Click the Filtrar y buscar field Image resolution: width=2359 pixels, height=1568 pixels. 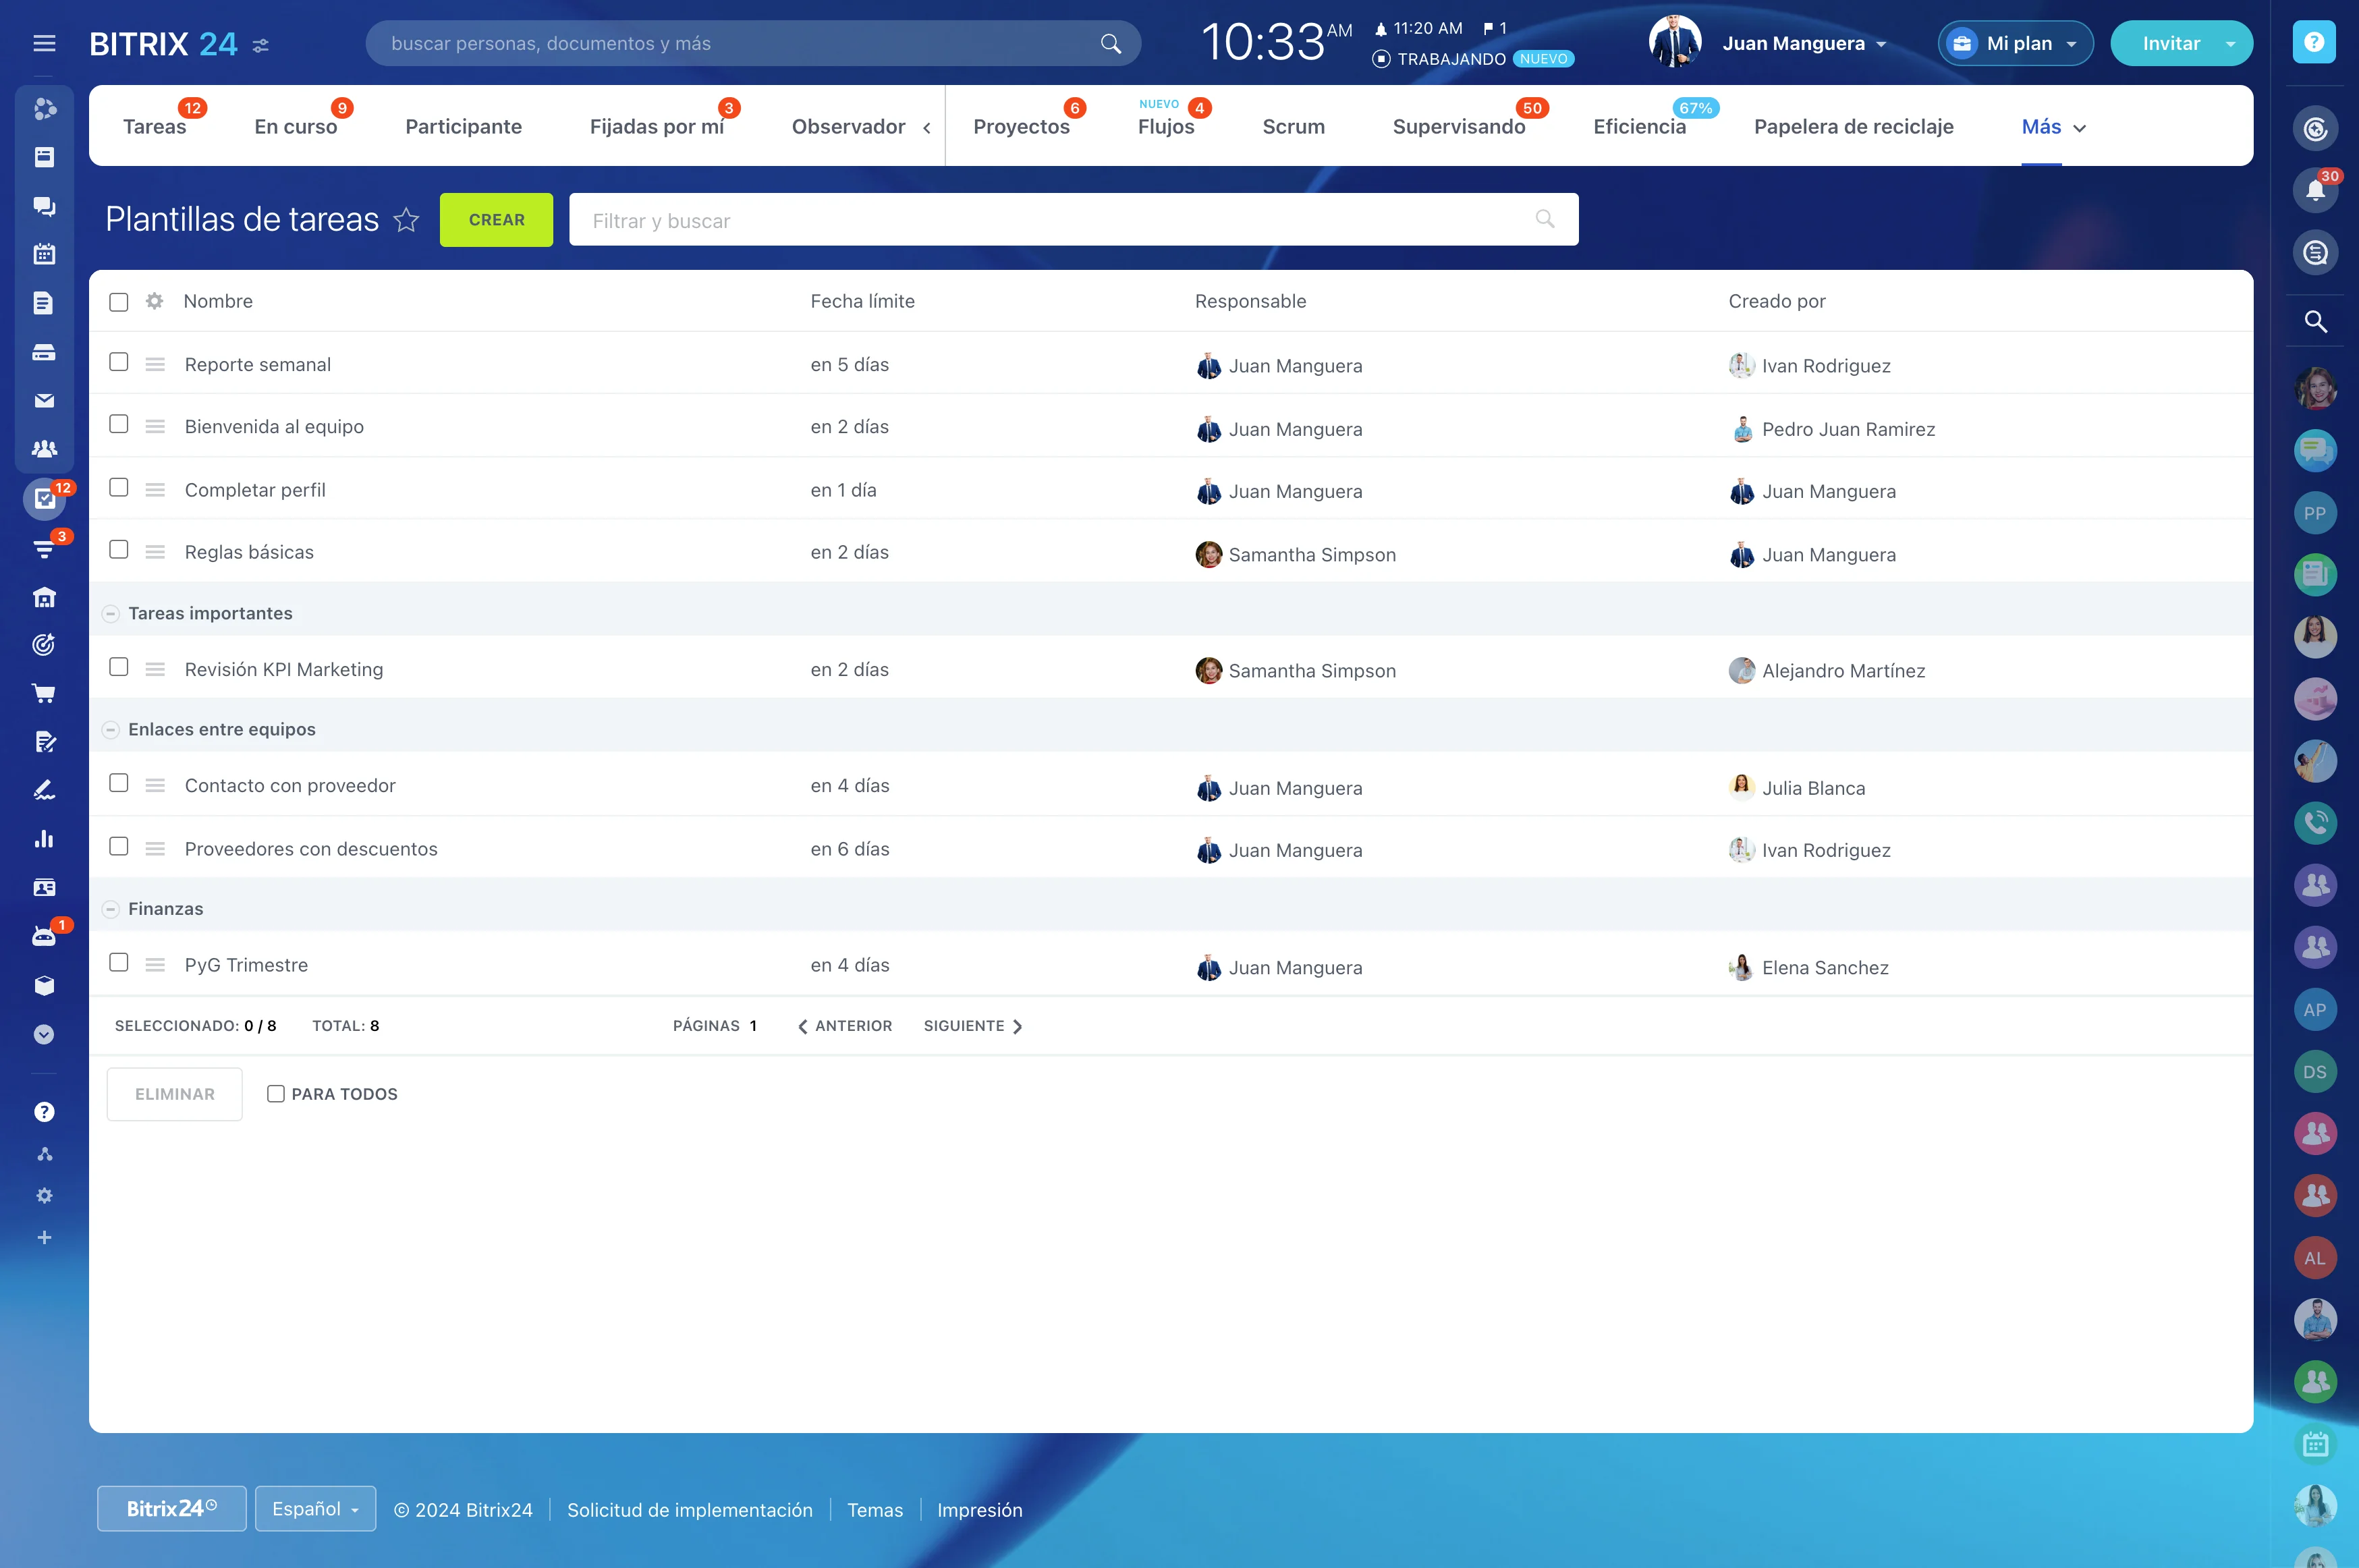click(1050, 220)
